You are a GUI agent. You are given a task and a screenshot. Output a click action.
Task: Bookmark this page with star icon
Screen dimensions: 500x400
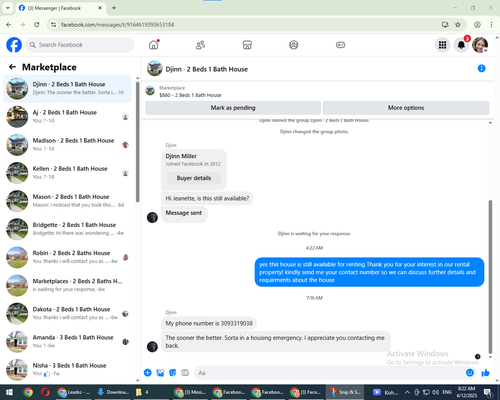(458, 25)
